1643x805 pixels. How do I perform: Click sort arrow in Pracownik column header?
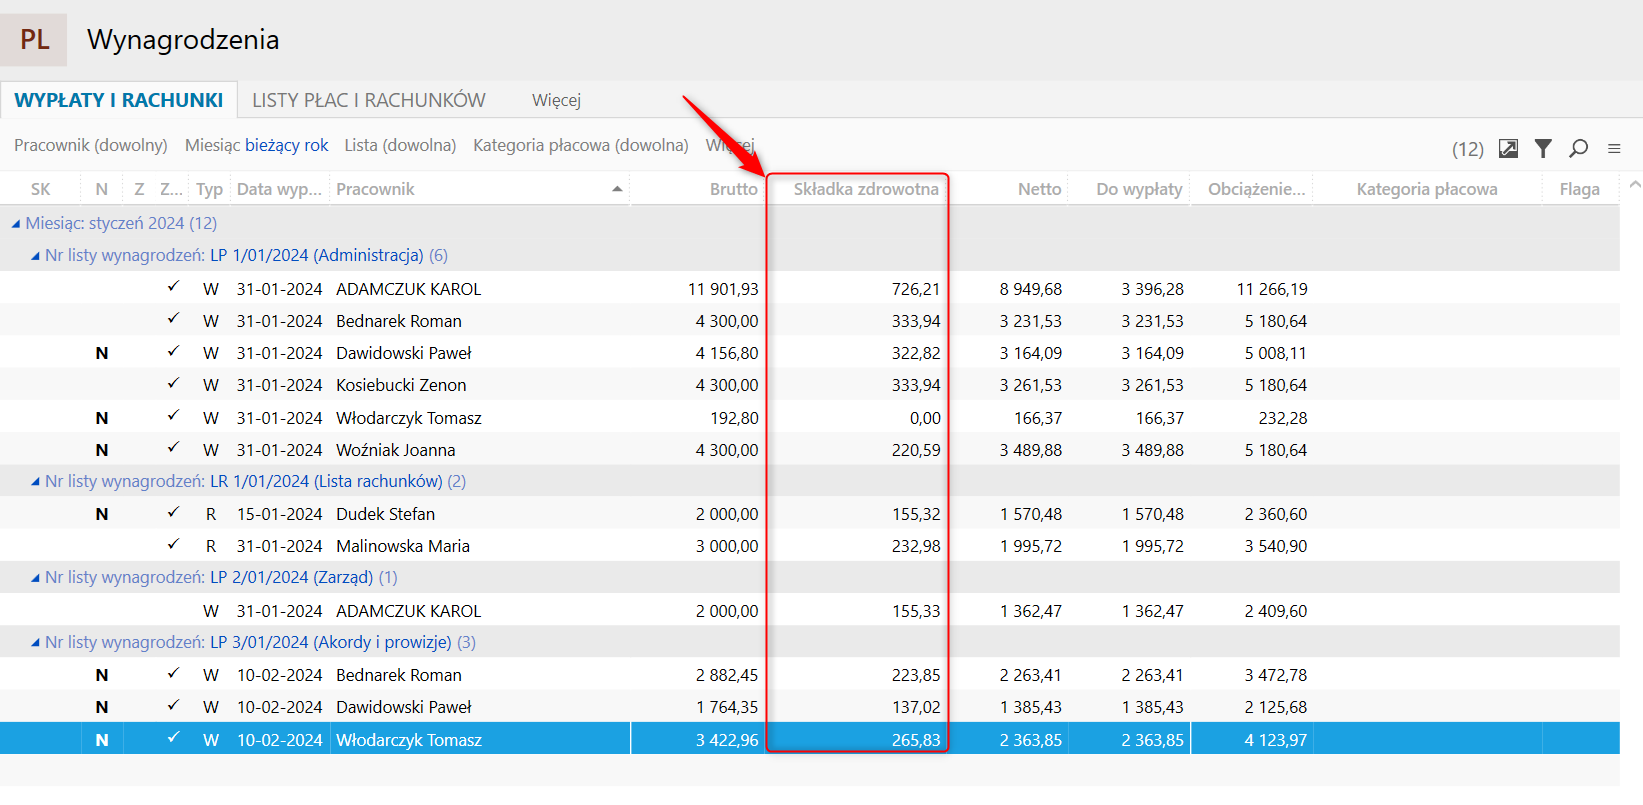tap(617, 189)
